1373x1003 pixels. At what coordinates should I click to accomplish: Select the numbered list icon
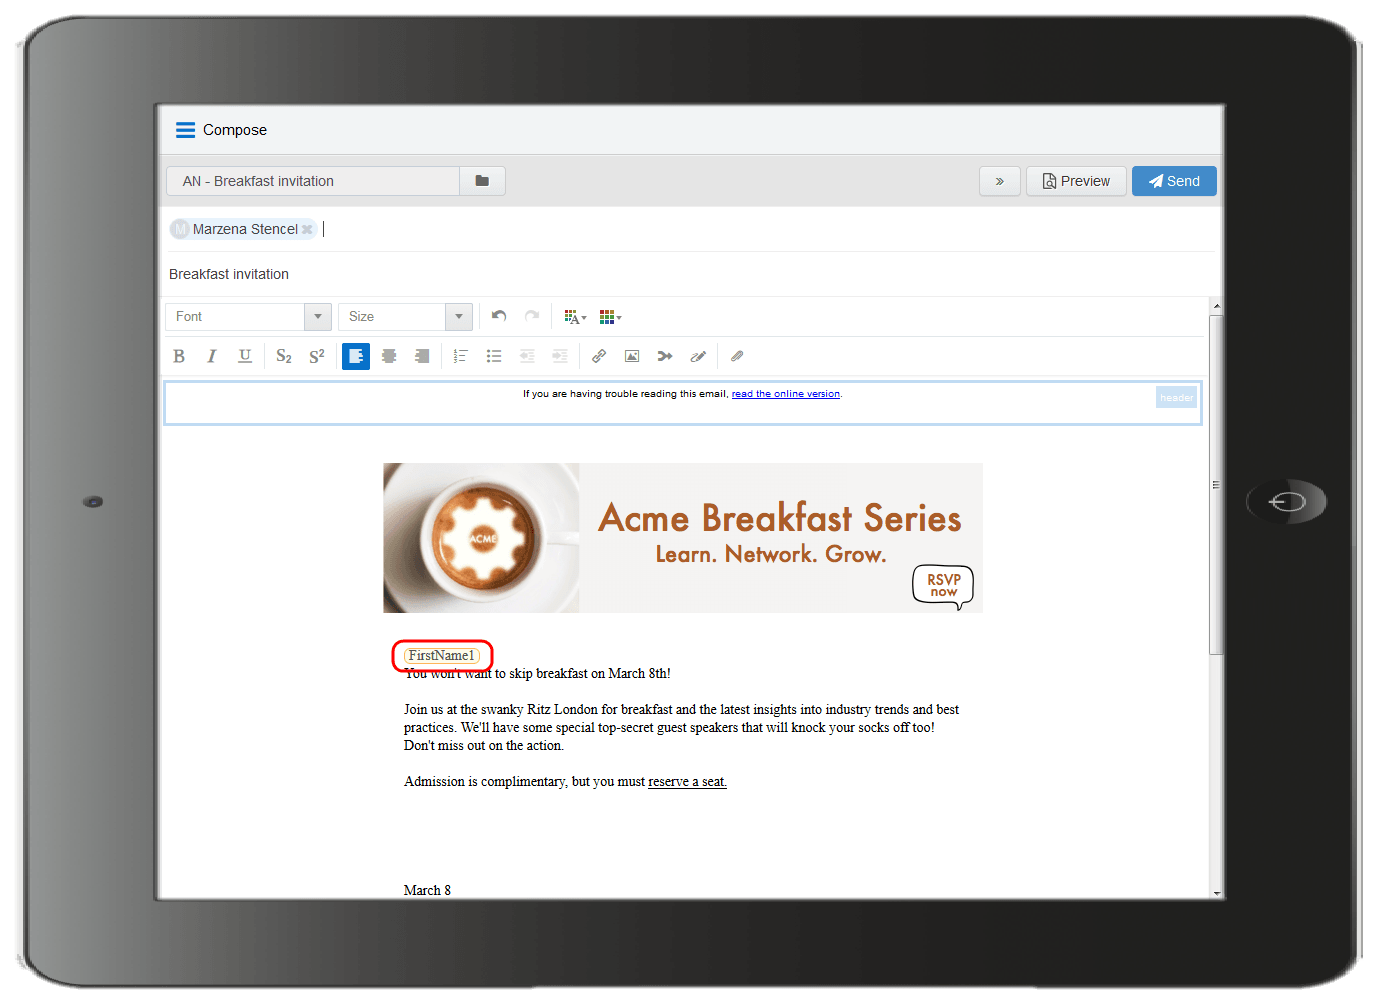pos(460,356)
